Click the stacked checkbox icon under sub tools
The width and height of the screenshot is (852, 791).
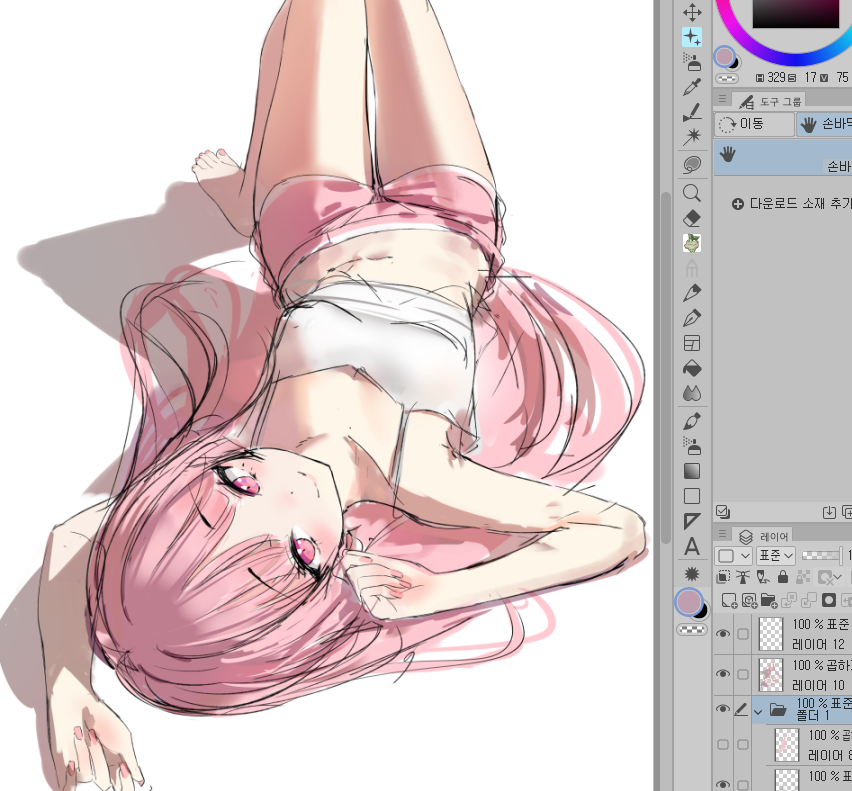click(x=723, y=512)
